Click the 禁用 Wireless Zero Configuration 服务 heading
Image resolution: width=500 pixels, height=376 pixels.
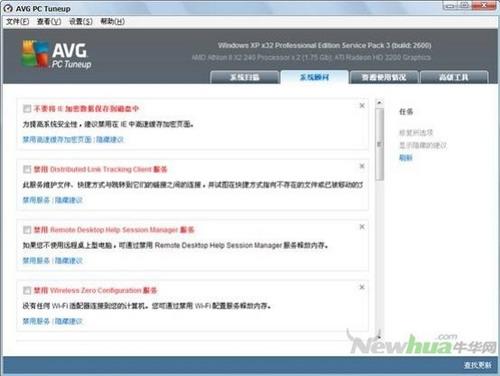coord(95,290)
